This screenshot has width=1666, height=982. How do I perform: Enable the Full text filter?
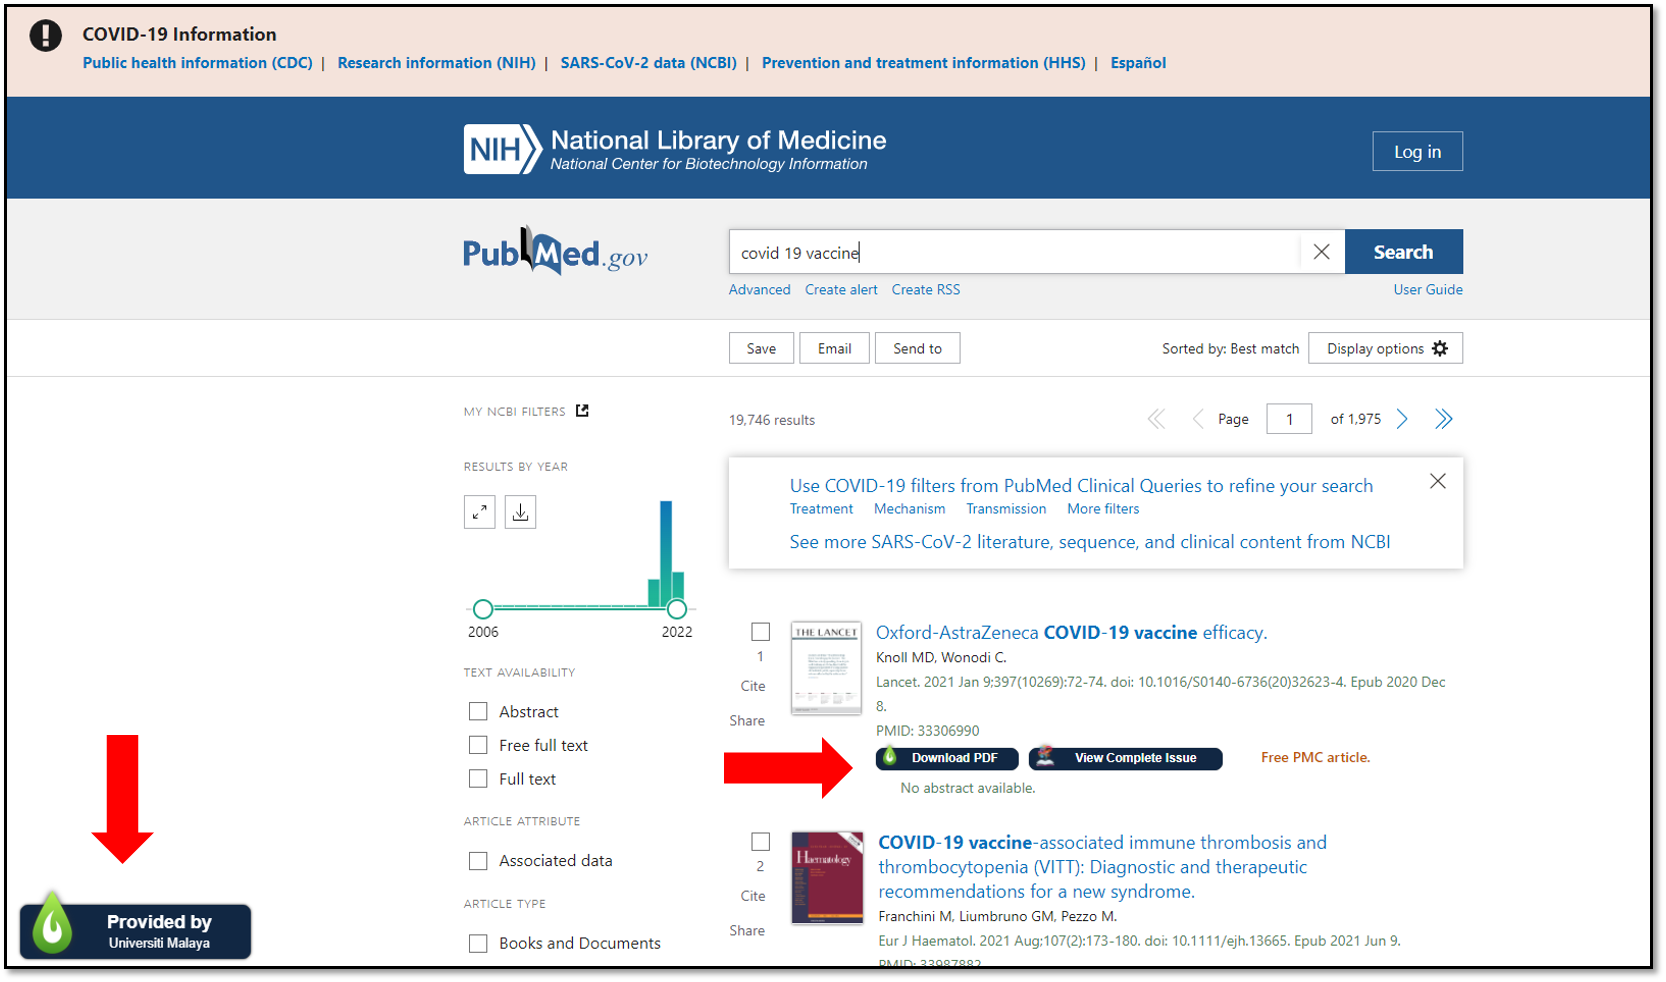tap(478, 778)
